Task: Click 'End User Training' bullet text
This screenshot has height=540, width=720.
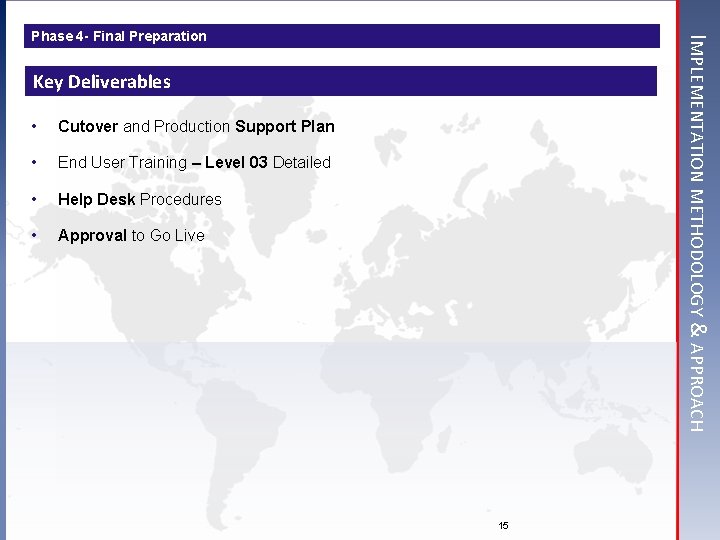Action: pyautogui.click(x=122, y=163)
